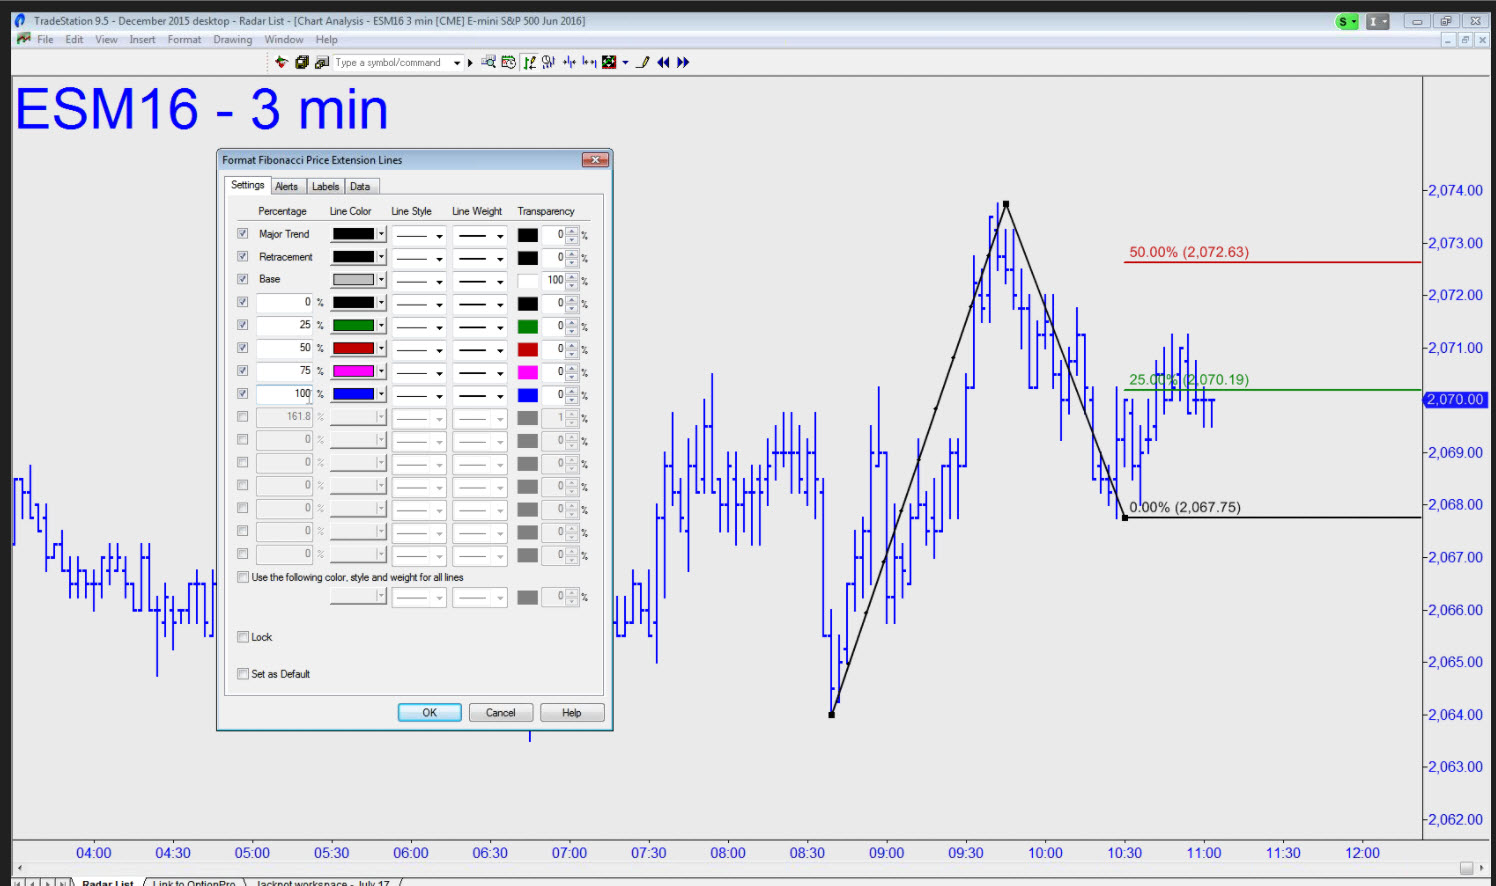Click the clock bars indicator toolbar icon
1496x886 pixels.
pyautogui.click(x=548, y=62)
